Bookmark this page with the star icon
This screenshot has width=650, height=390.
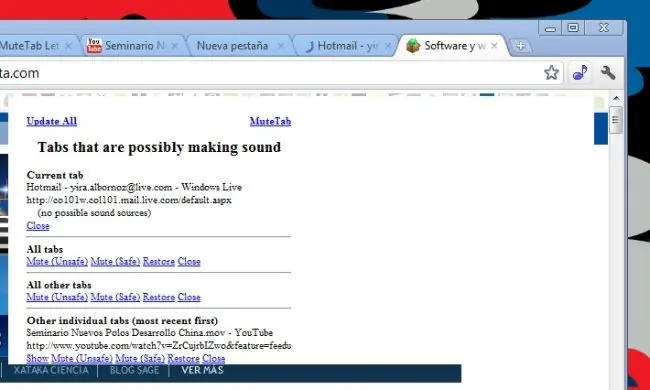pyautogui.click(x=551, y=73)
